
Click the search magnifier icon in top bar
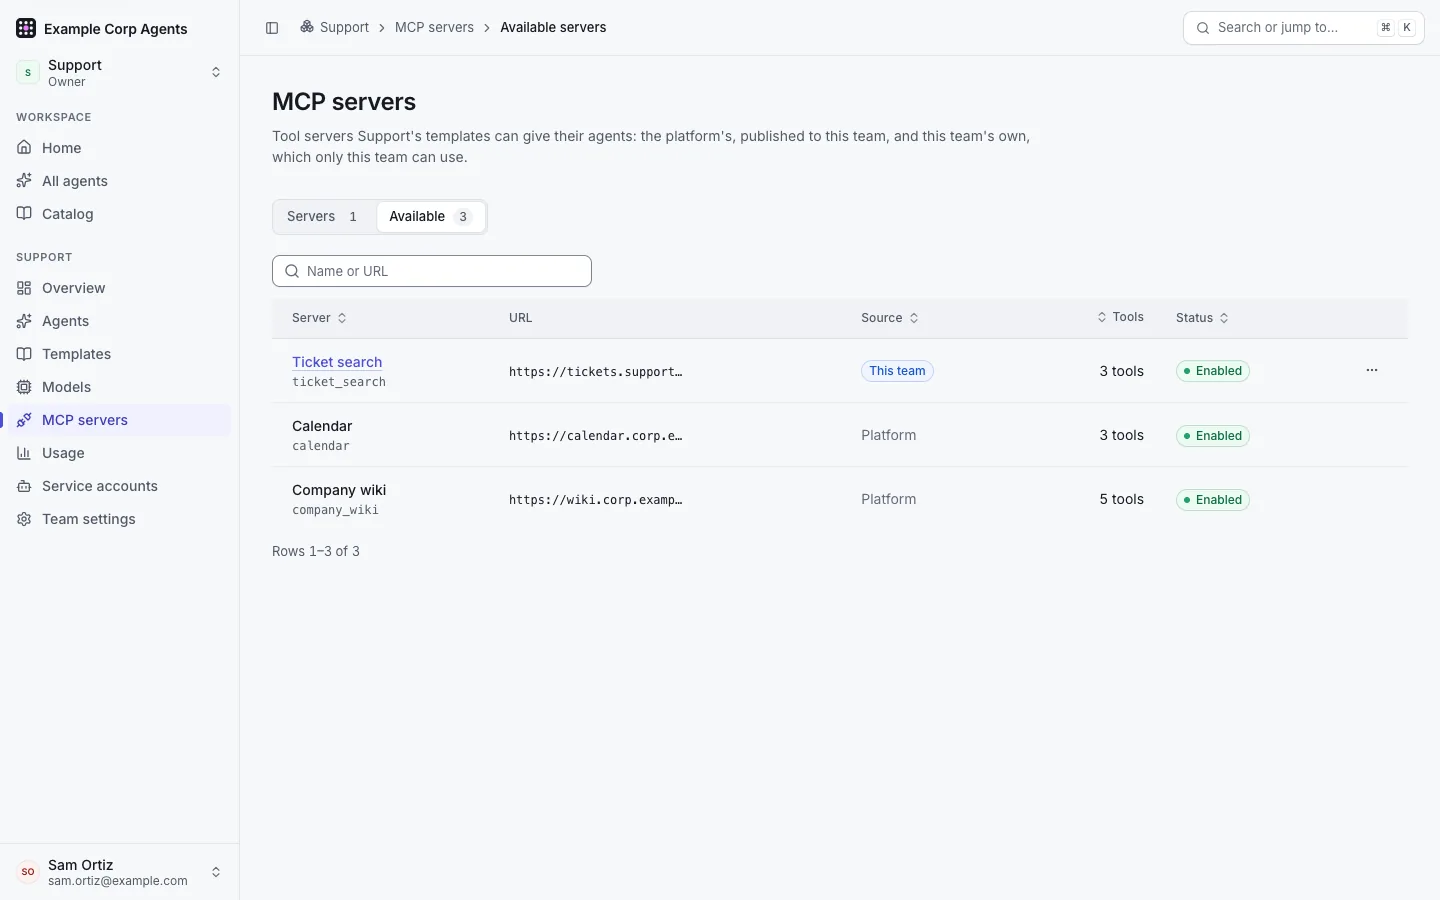[1203, 28]
